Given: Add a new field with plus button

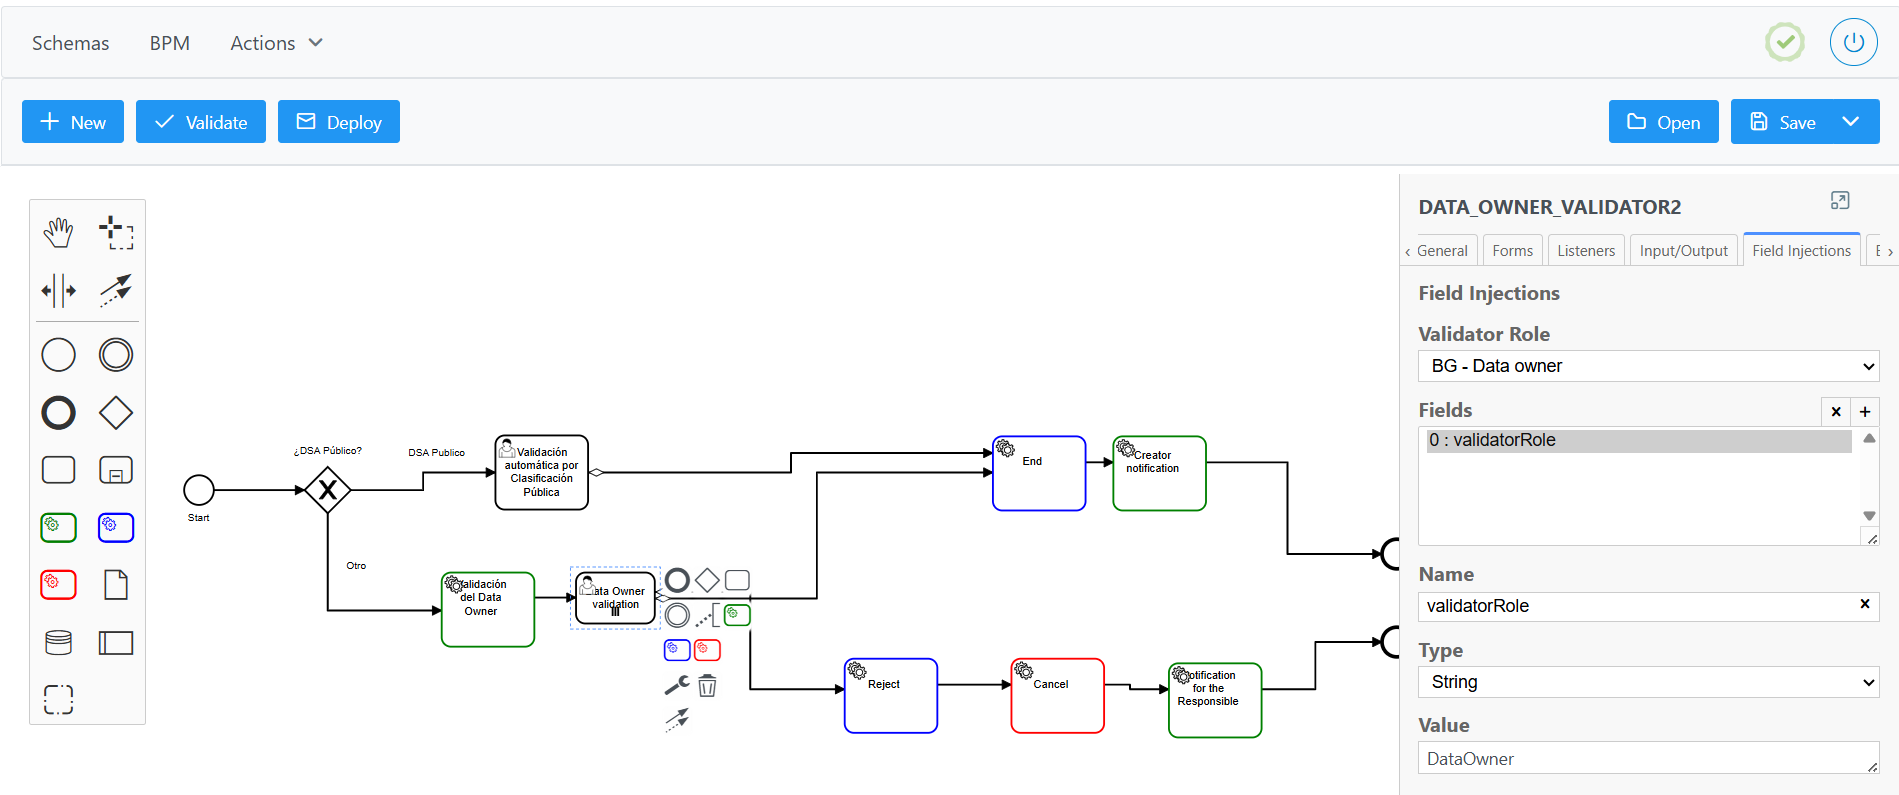Looking at the screenshot, I should pos(1865,411).
